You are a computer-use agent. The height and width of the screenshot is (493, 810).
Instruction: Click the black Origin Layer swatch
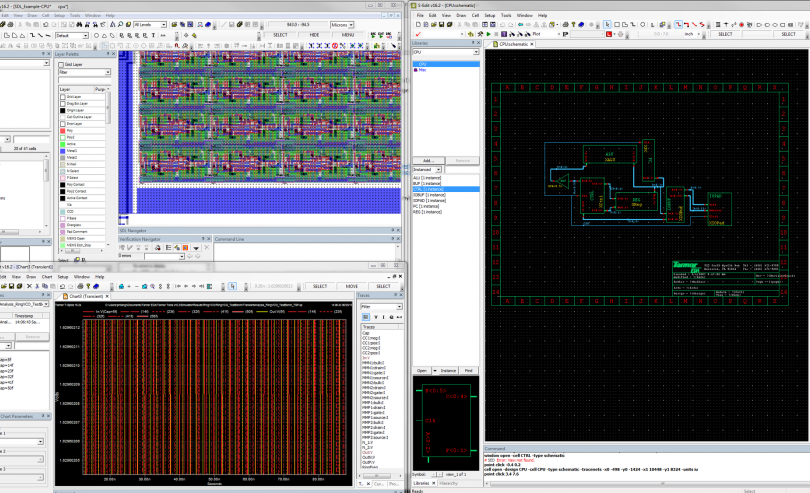pos(63,110)
